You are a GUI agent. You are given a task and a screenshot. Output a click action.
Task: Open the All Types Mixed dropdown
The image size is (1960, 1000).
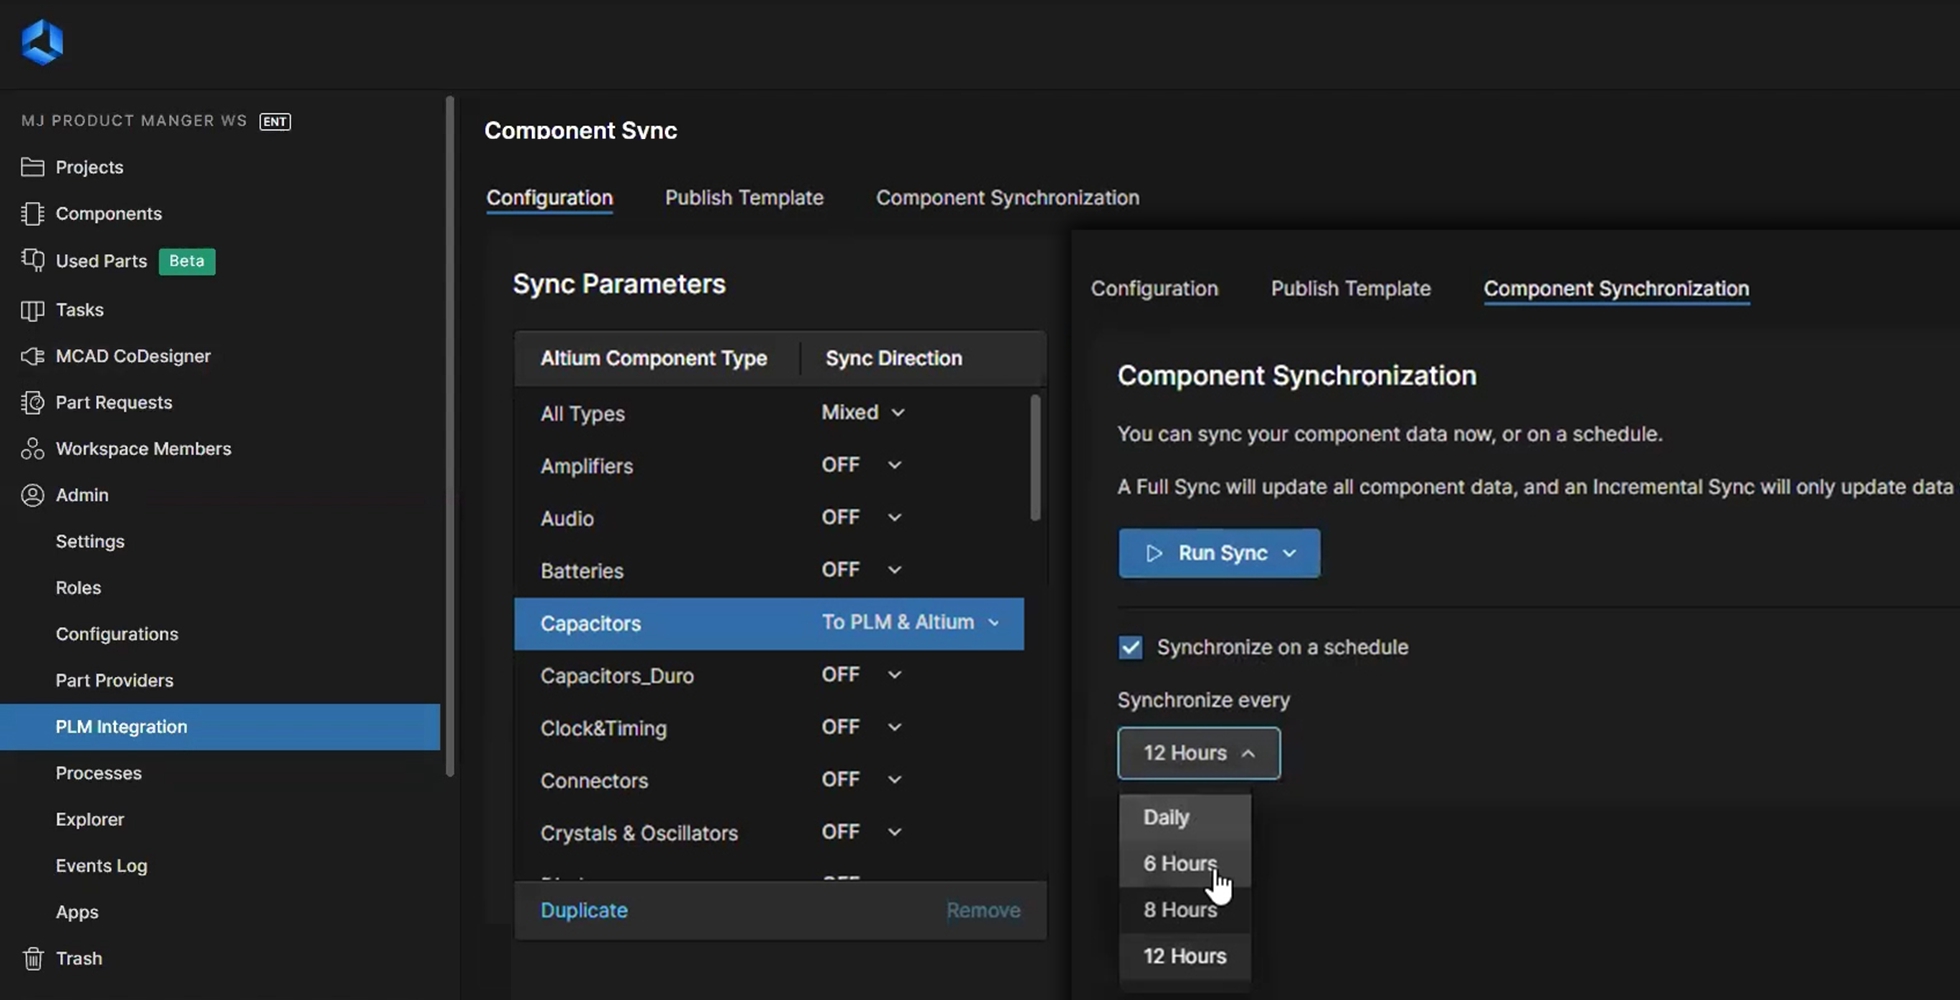(863, 413)
